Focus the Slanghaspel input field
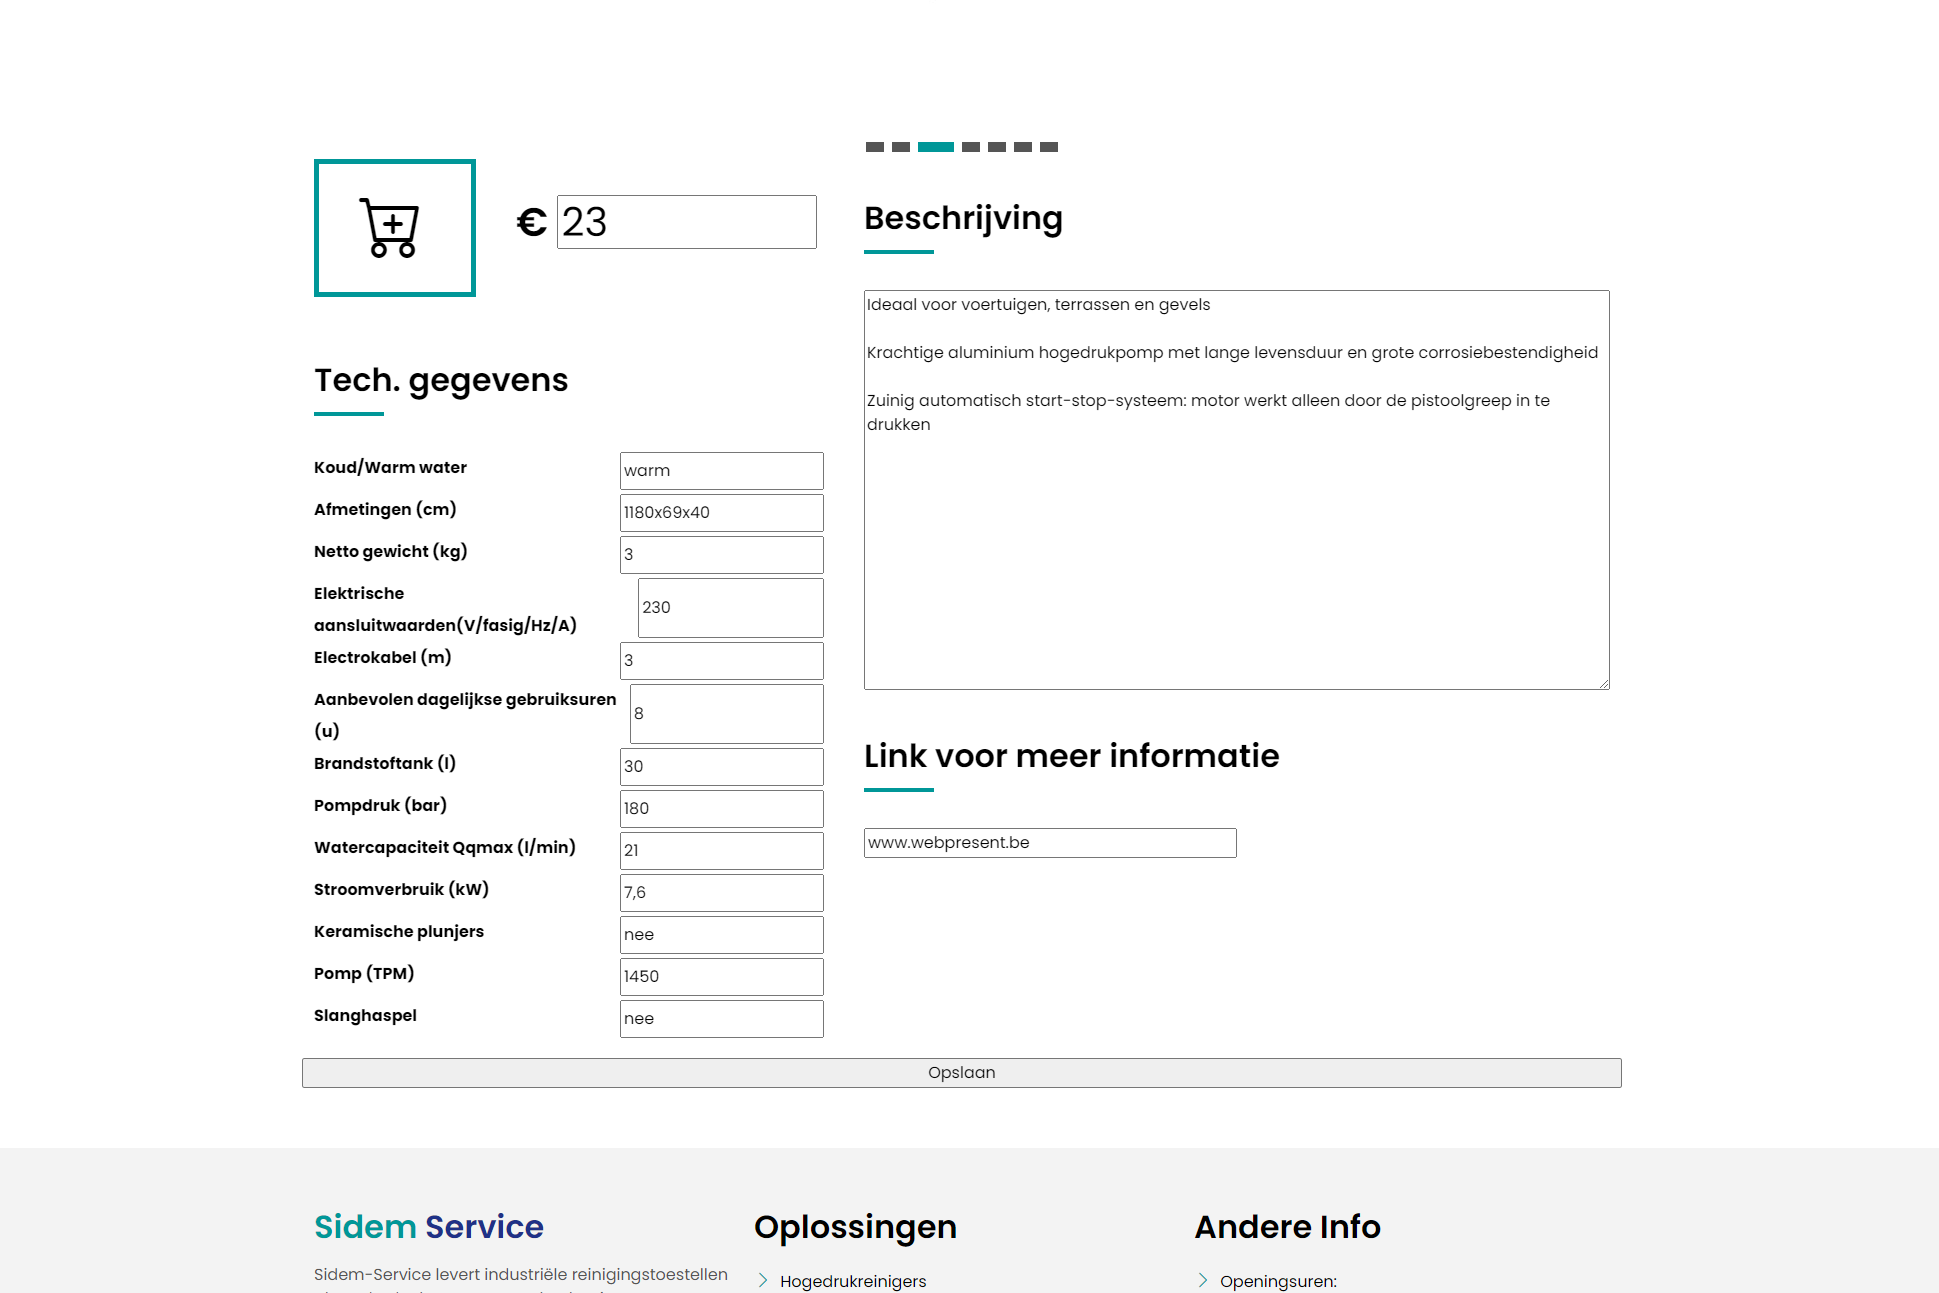 [721, 1019]
